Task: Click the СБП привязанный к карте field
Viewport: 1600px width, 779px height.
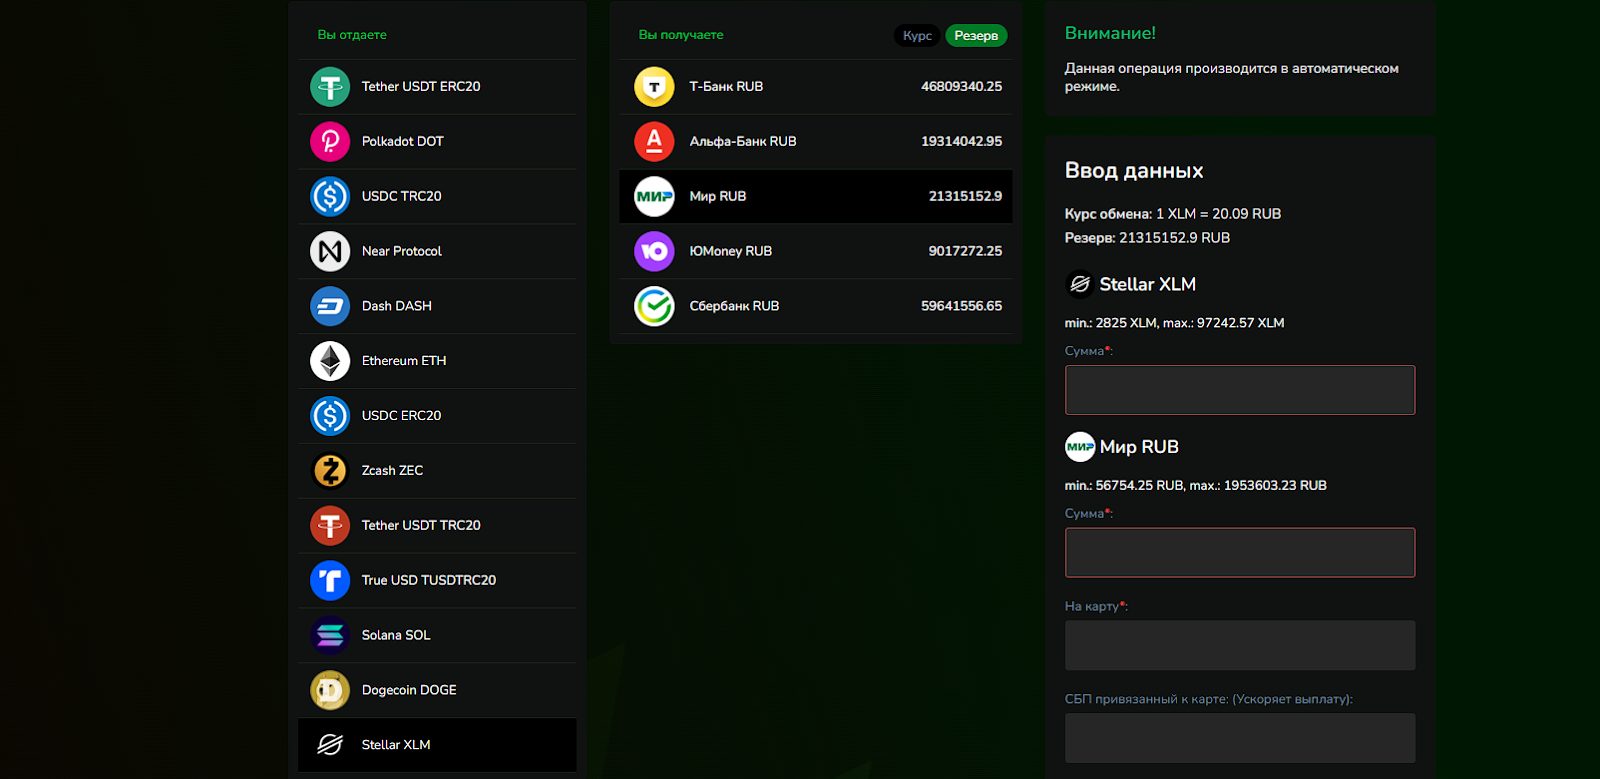Action: 1239,738
